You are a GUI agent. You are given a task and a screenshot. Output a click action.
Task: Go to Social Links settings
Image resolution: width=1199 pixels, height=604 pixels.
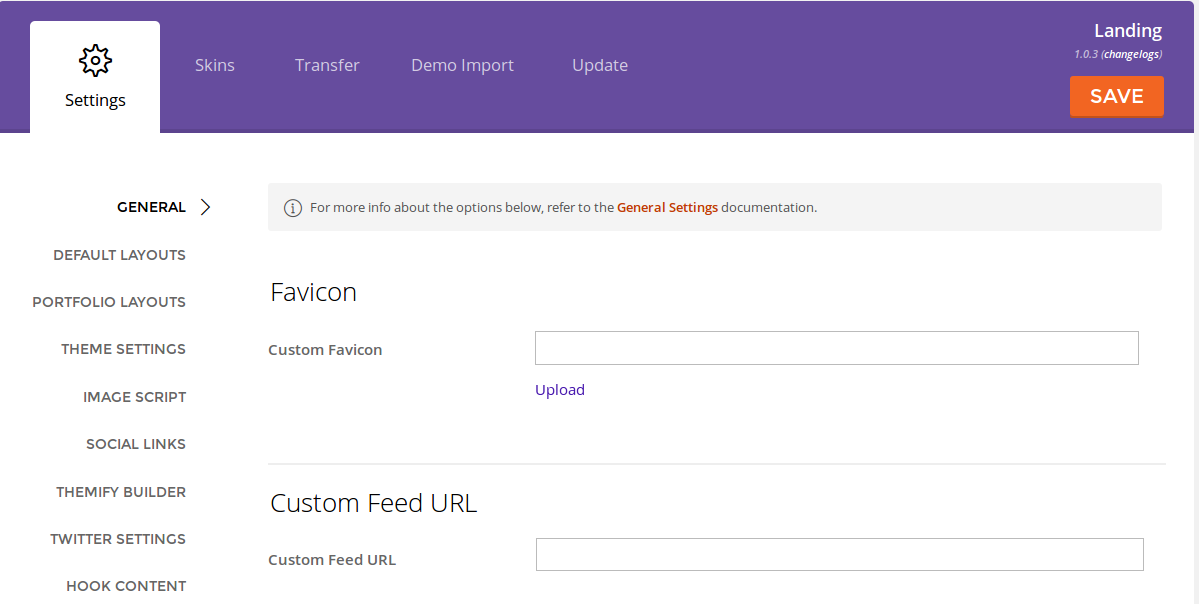tap(136, 444)
